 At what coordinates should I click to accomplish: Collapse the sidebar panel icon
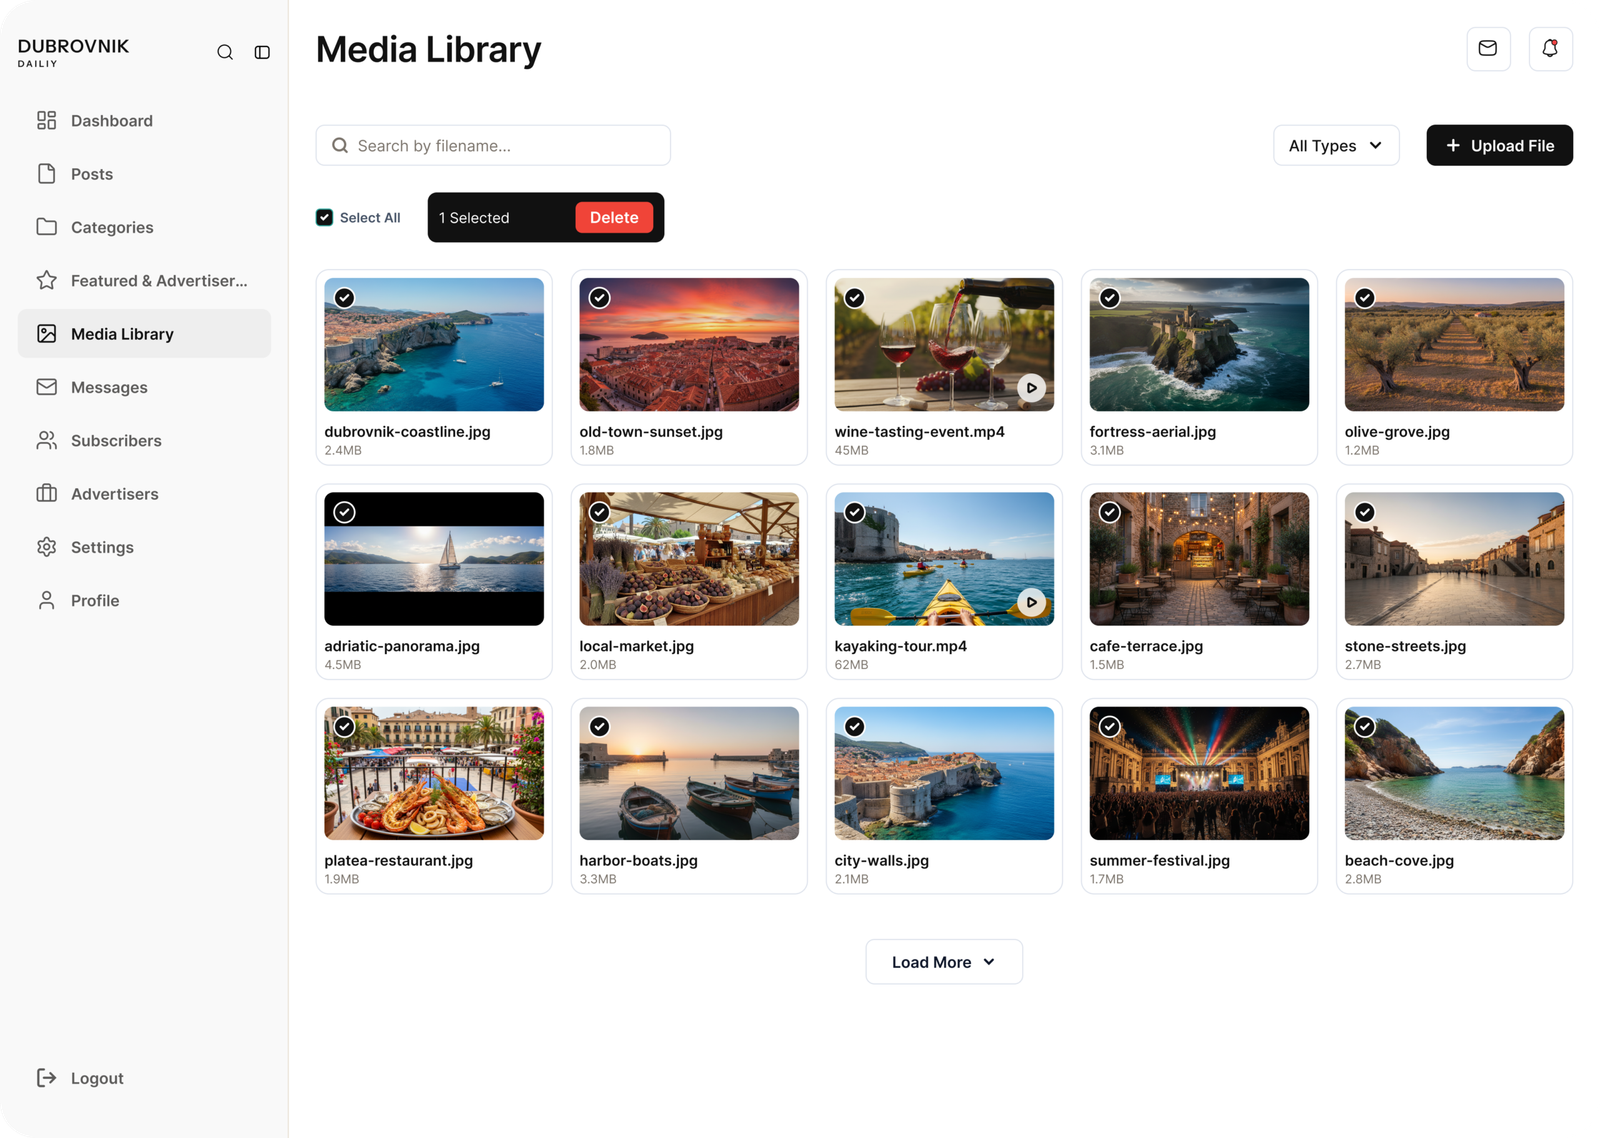tap(262, 52)
